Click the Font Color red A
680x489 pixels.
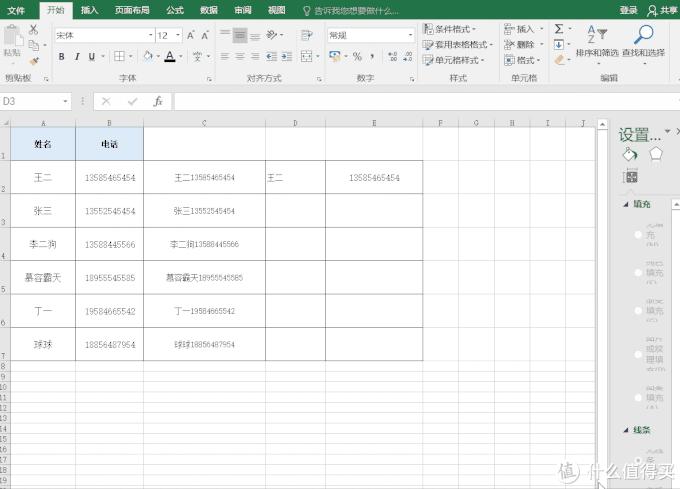tap(170, 56)
